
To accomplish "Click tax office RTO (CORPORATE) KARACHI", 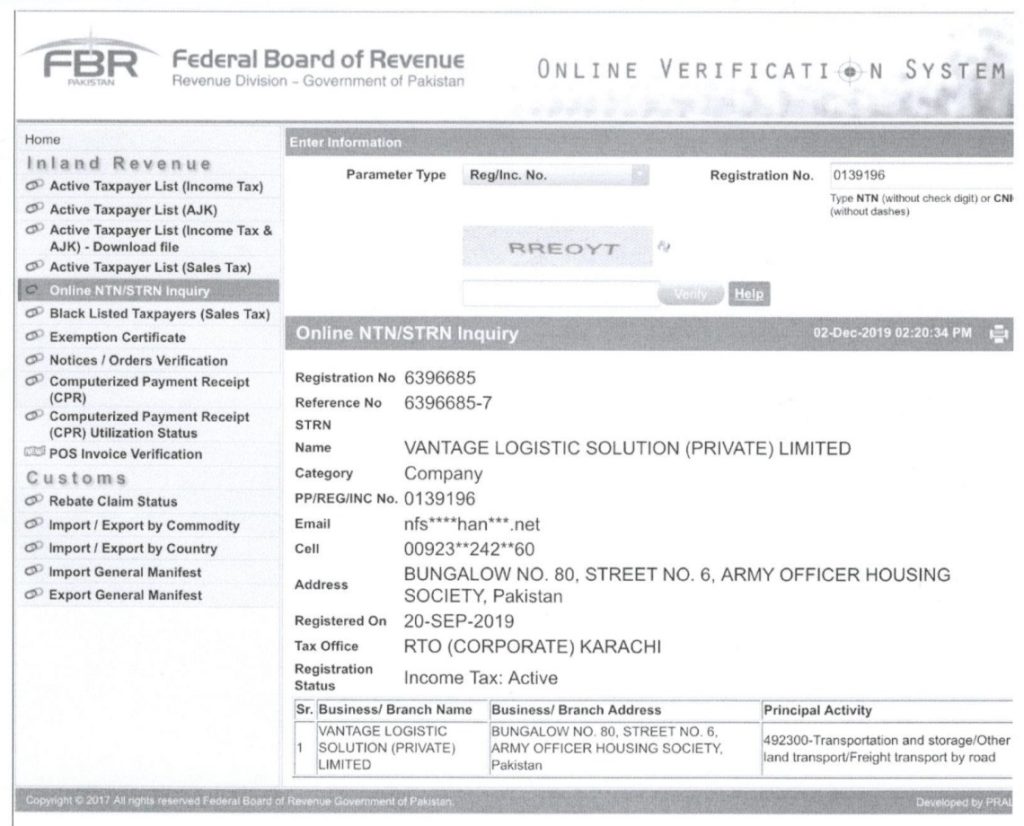I will point(532,646).
